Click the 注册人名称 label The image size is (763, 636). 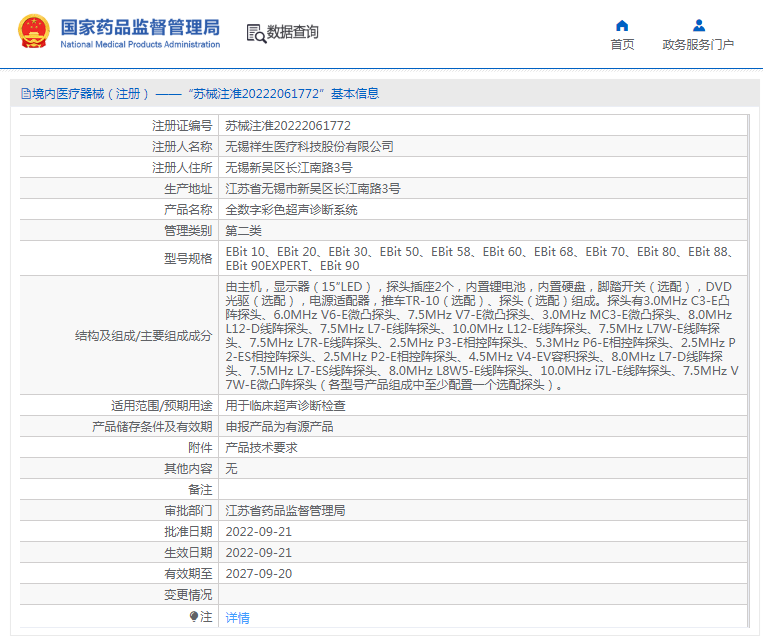(182, 147)
